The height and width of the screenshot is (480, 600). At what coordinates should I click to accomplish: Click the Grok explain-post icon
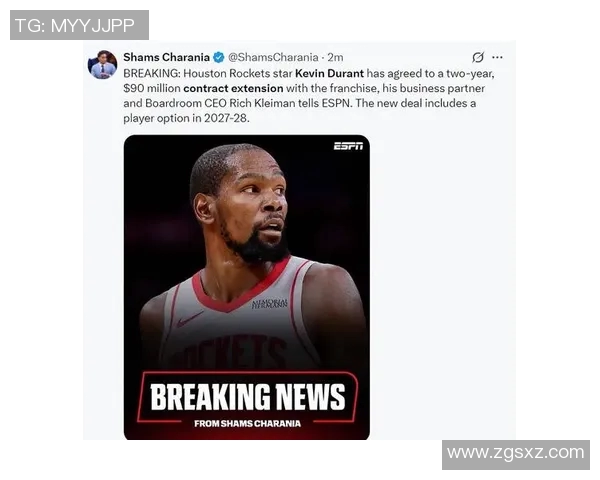coord(478,57)
